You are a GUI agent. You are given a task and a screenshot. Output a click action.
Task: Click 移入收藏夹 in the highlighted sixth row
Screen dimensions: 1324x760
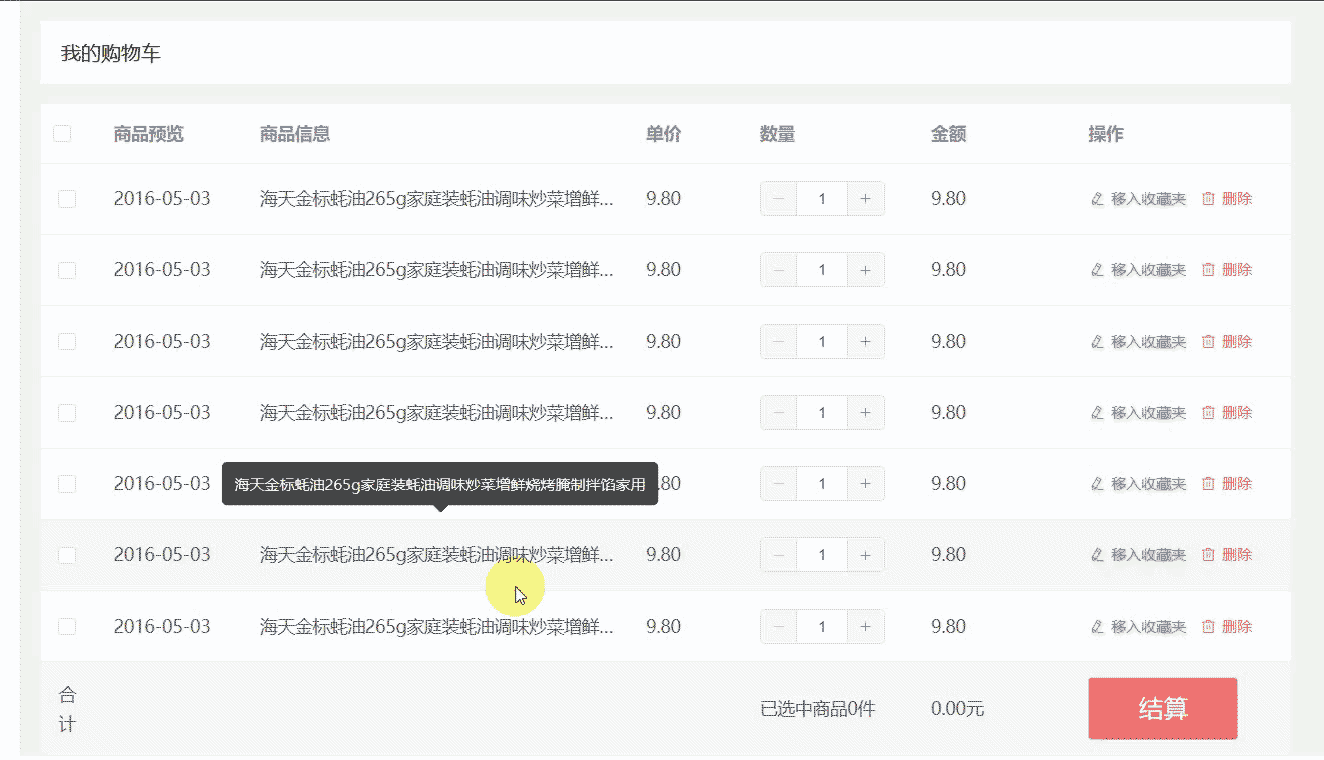point(1138,555)
